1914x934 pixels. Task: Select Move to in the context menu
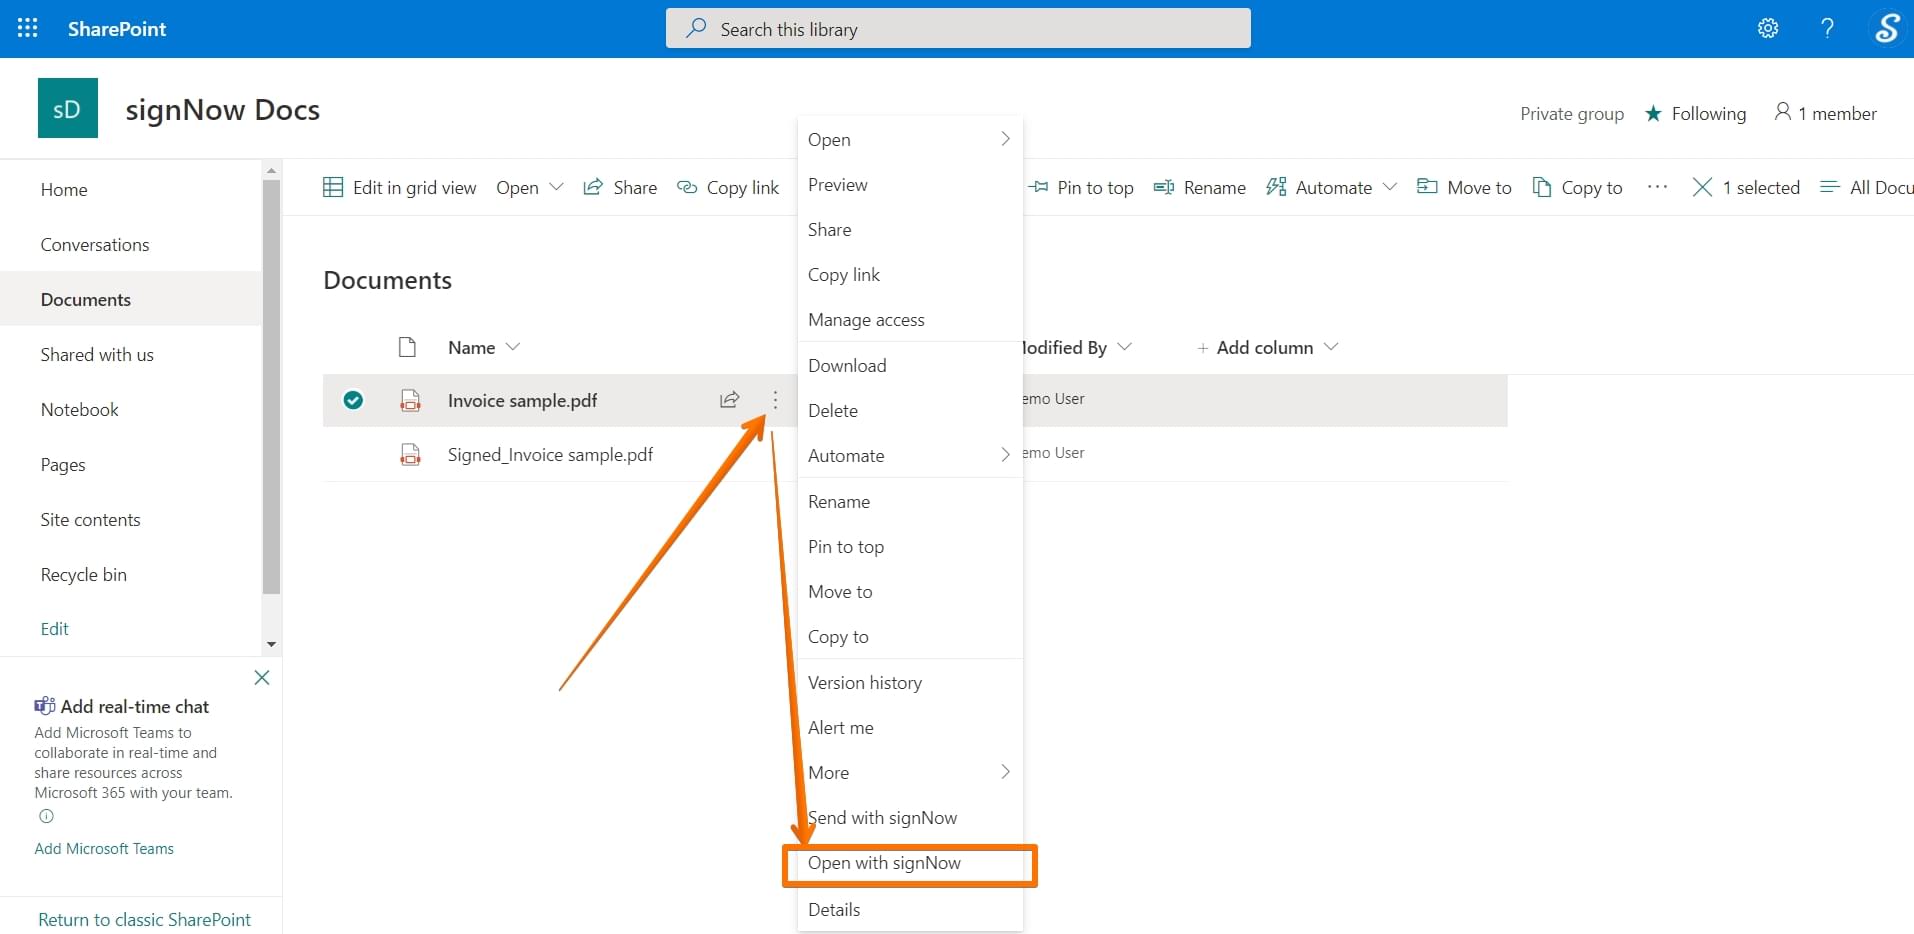[x=910, y=591]
